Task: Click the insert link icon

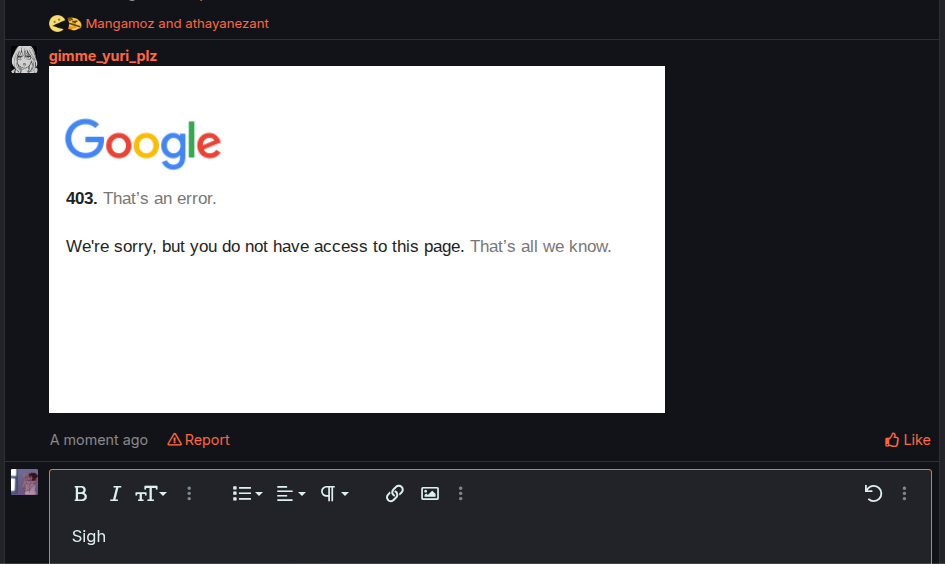Action: [395, 493]
